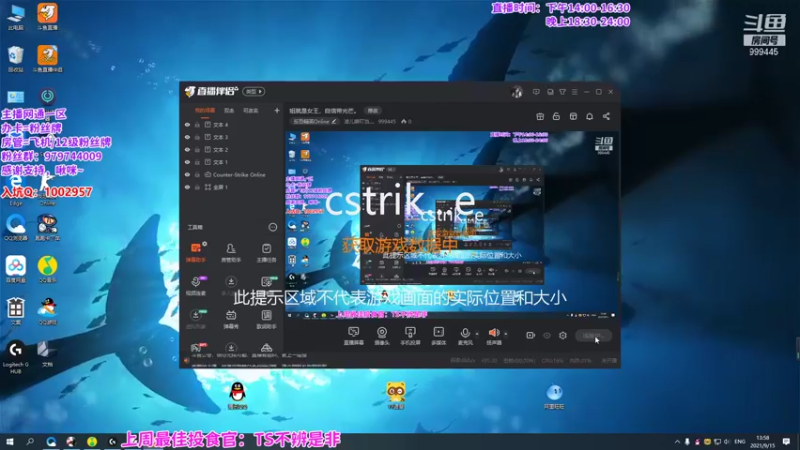The image size is (800, 450).
Task: Toggle visibility of the 文本 4 source
Action: (x=187, y=124)
